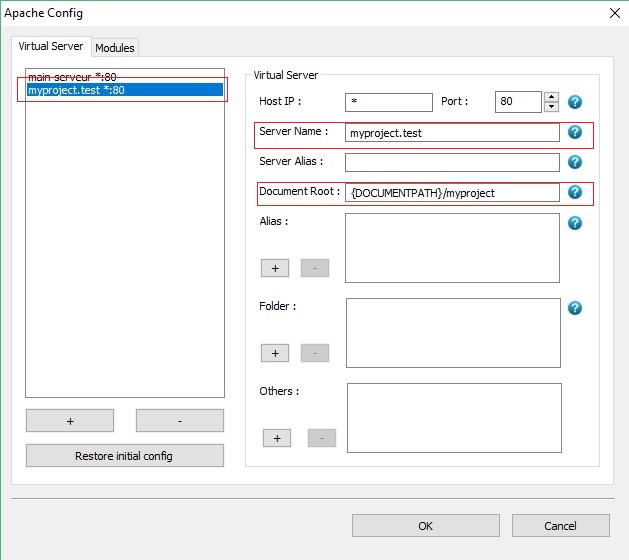Viewport: 629px width, 560px height.
Task: Add an Others entry with plus button
Action: pos(277,438)
